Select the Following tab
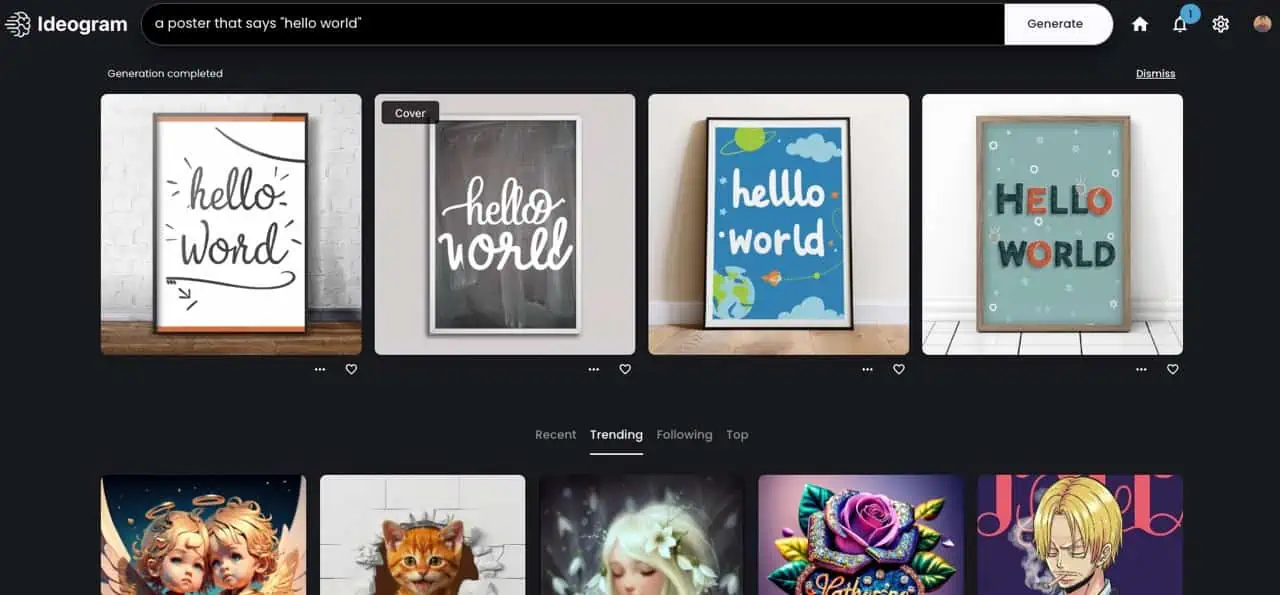1280x595 pixels. tap(684, 435)
